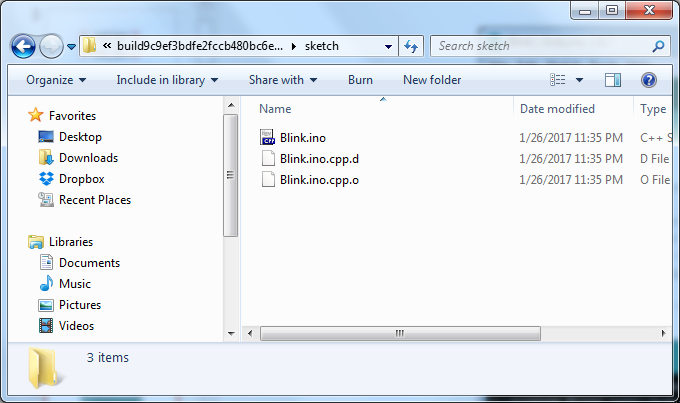
Task: Select the Blink.ino.cpp.d file icon
Action: (268, 158)
